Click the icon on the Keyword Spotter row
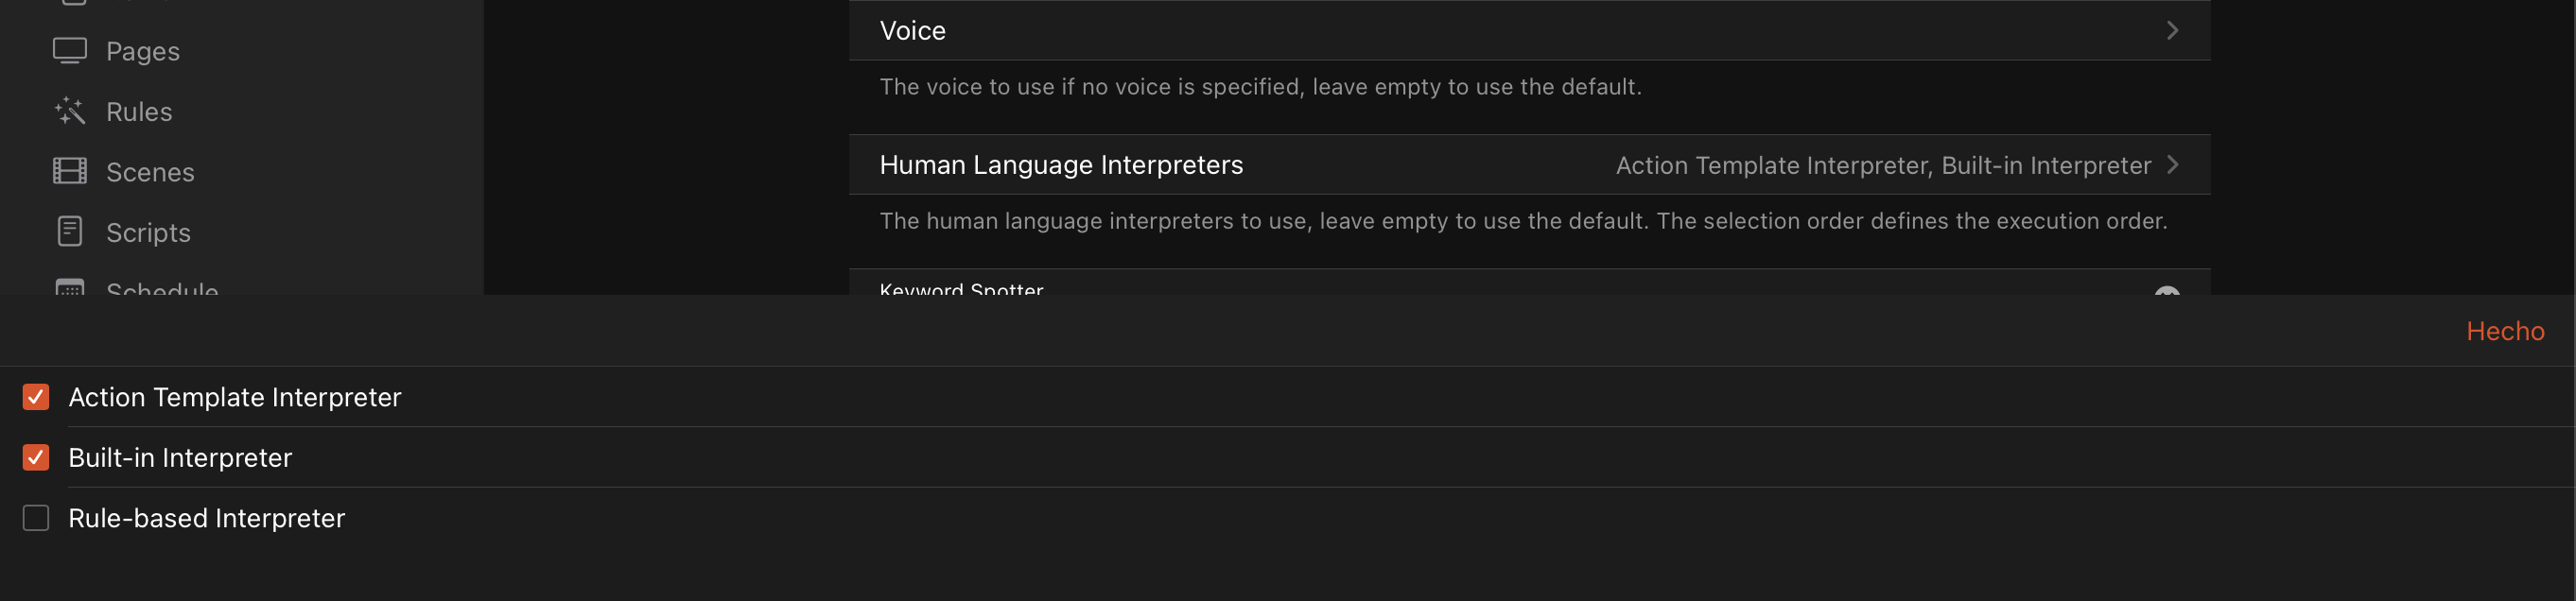The image size is (2576, 601). [2168, 293]
